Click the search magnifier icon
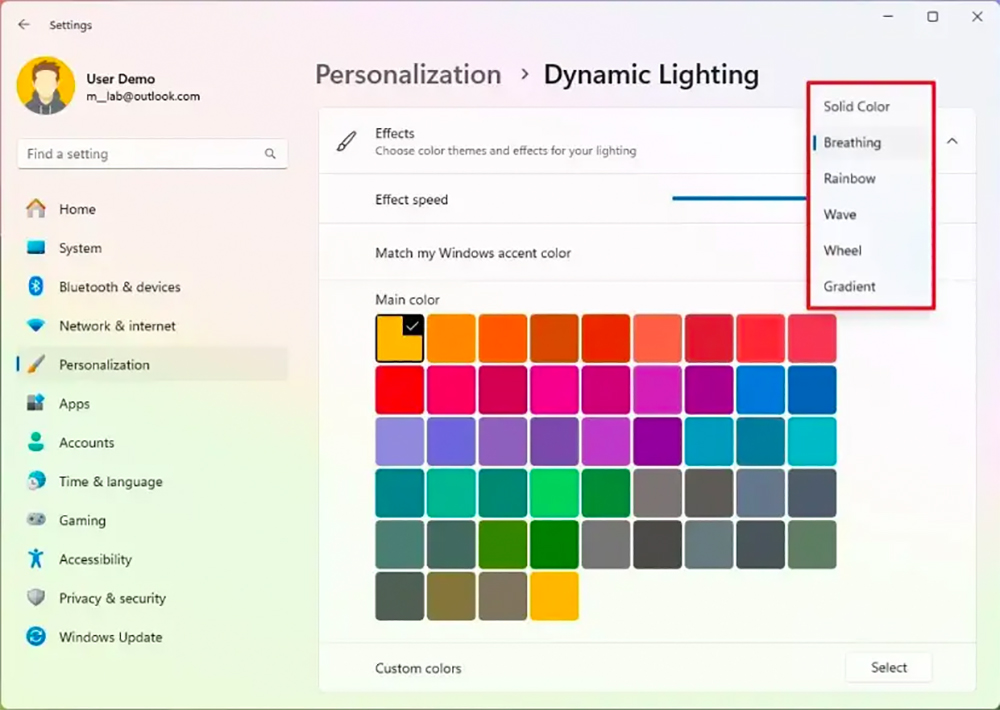Image resolution: width=1000 pixels, height=710 pixels. tap(270, 154)
